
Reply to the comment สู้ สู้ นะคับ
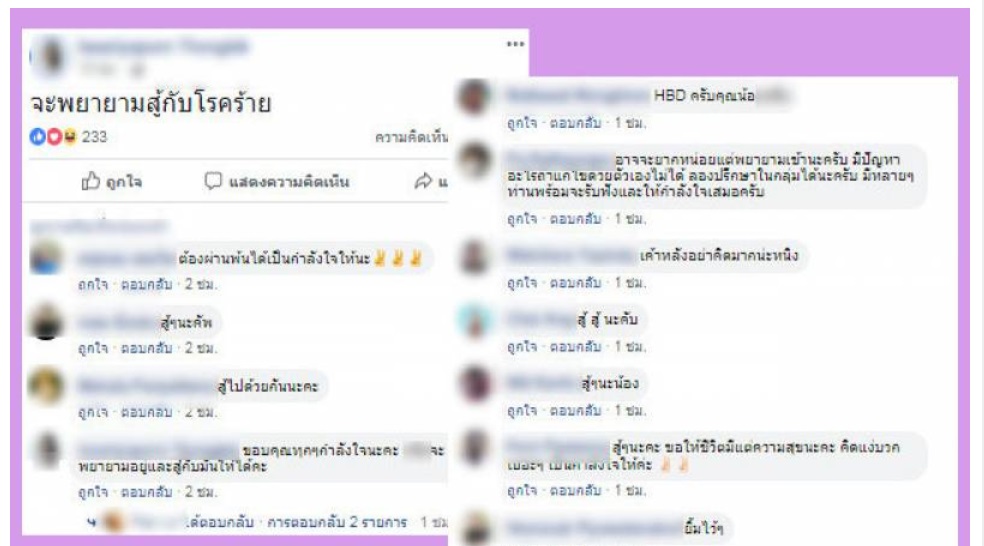click(x=575, y=346)
